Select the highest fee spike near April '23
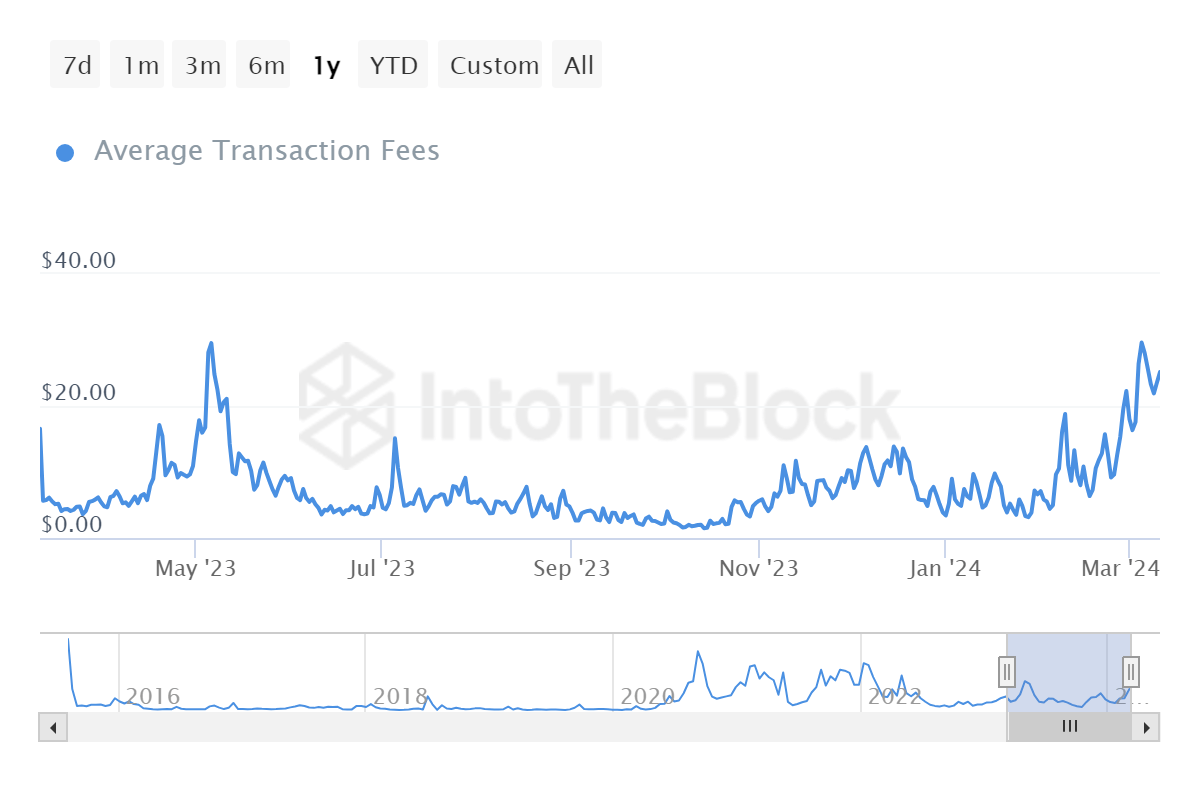The image size is (1200, 800). pos(211,342)
